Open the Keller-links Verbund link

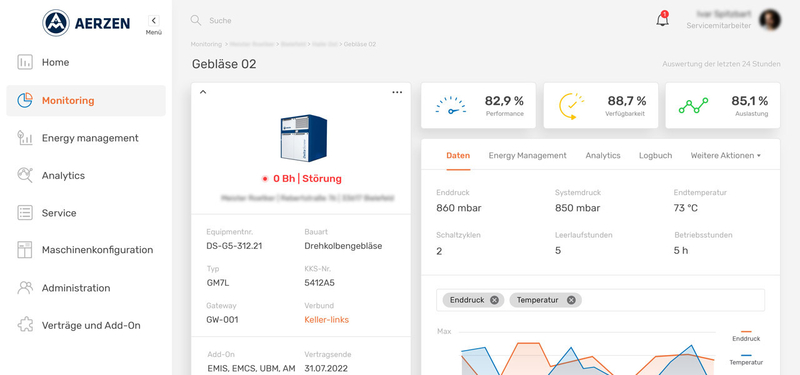[327, 320]
